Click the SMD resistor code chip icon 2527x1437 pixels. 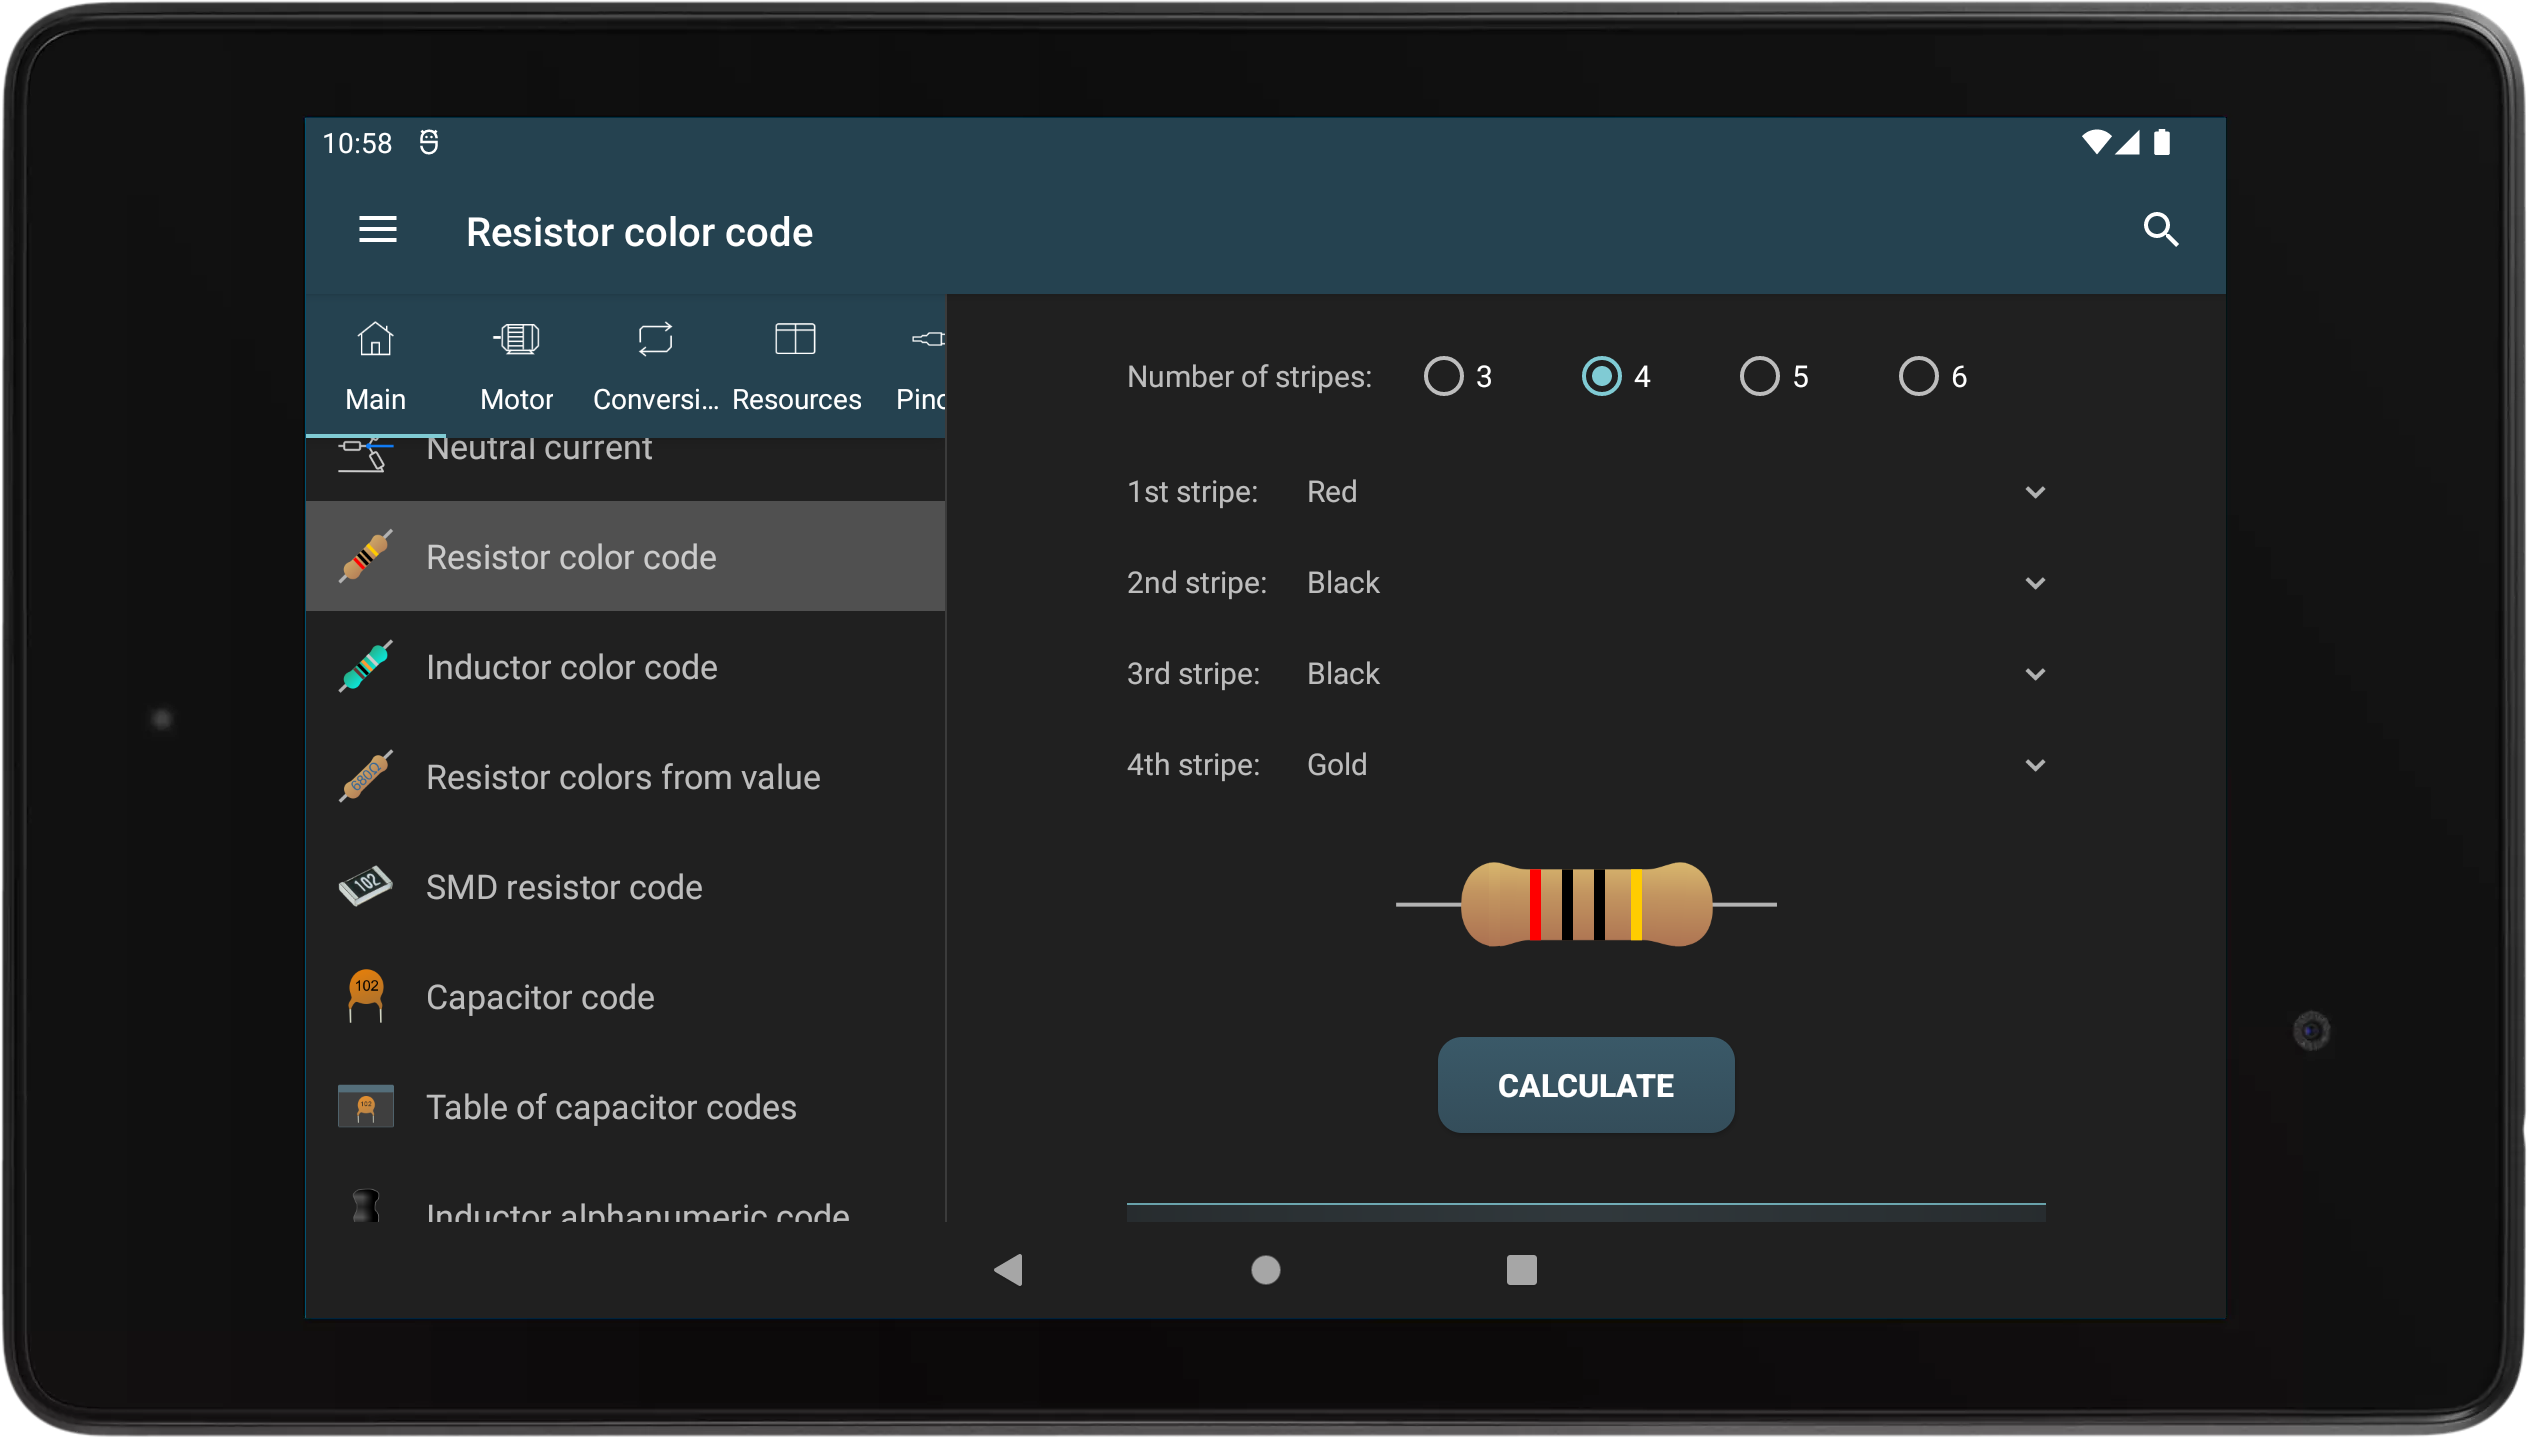366,887
